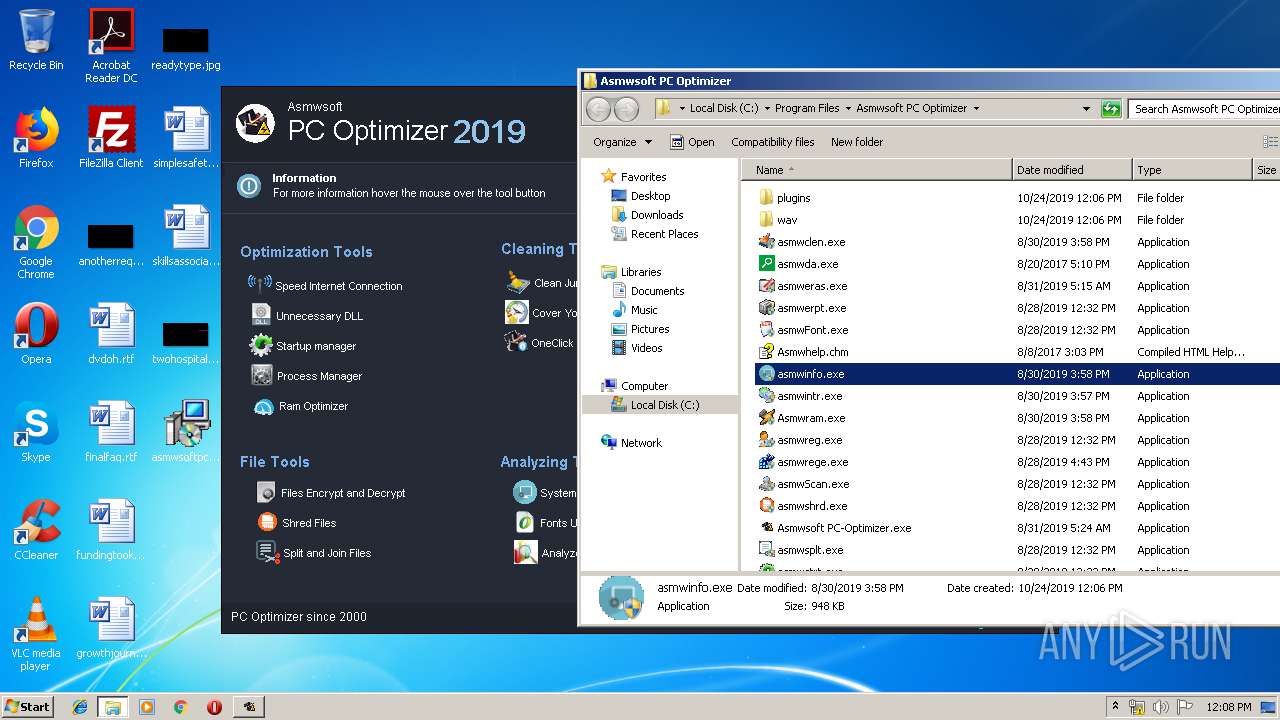Click Compatibility files in toolbar

(x=773, y=142)
